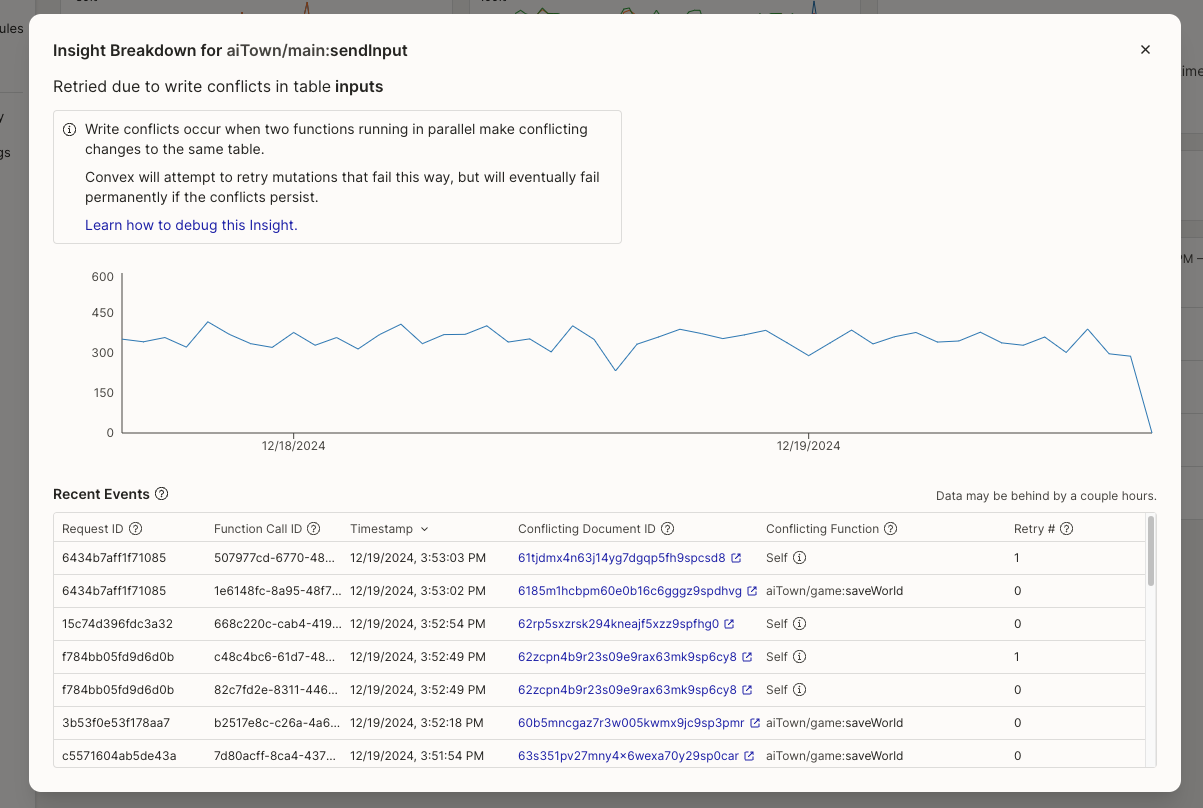Open document 62rp5sxzrsk294kneajf5xzz9spfhg0

point(618,624)
